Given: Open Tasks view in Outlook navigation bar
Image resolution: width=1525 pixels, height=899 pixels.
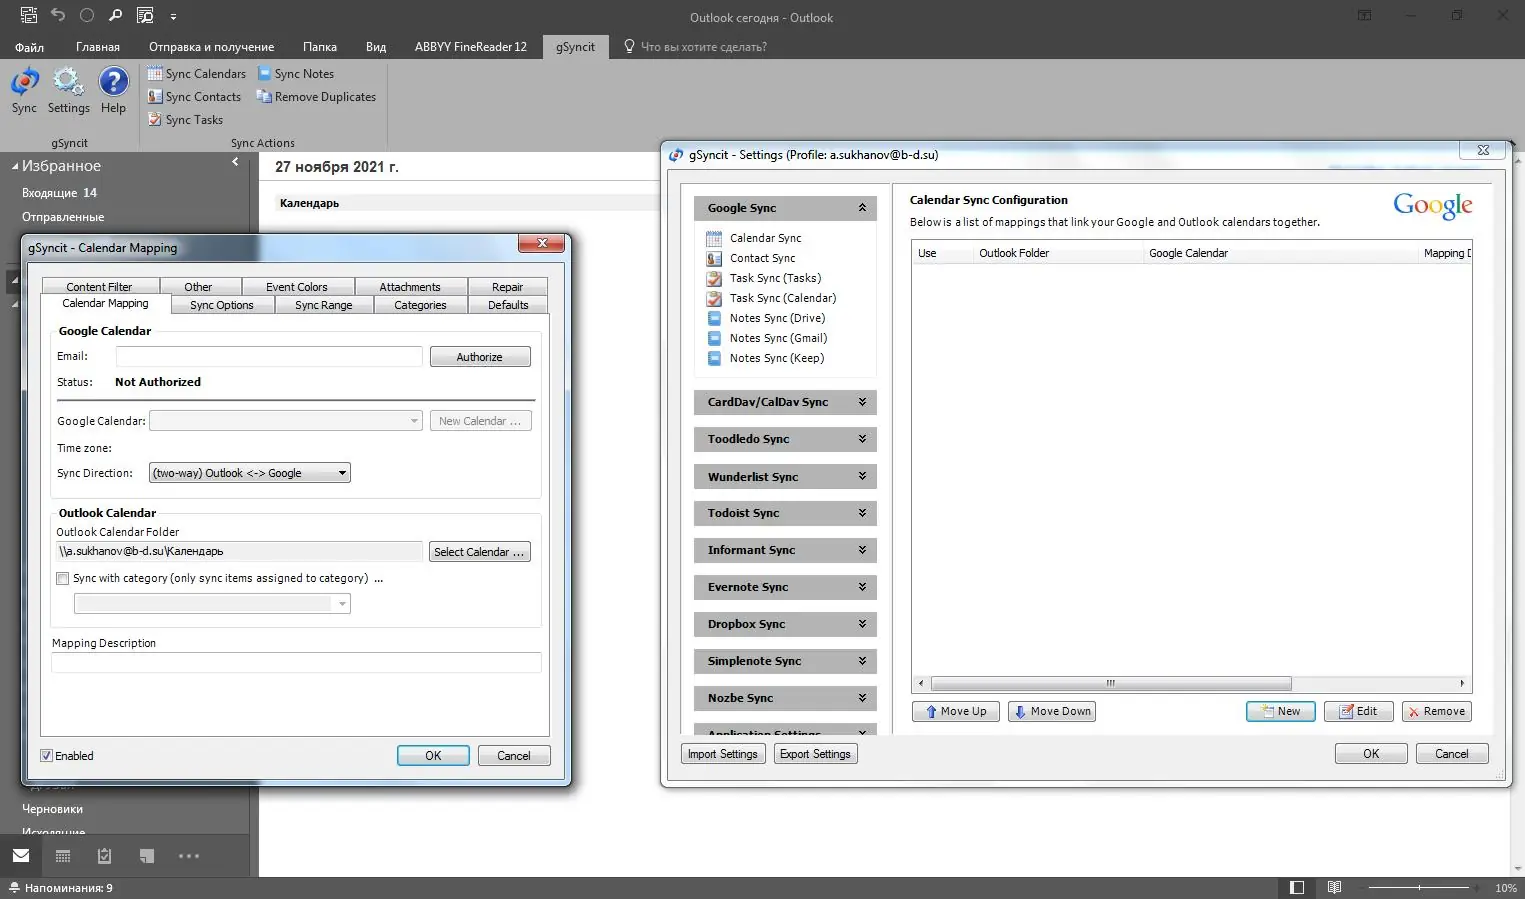Looking at the screenshot, I should 105,856.
